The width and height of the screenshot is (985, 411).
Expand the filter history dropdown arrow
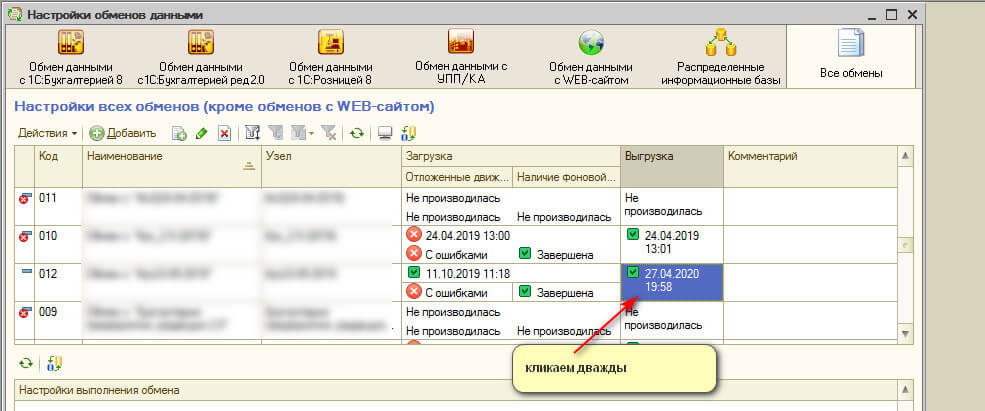[311, 133]
